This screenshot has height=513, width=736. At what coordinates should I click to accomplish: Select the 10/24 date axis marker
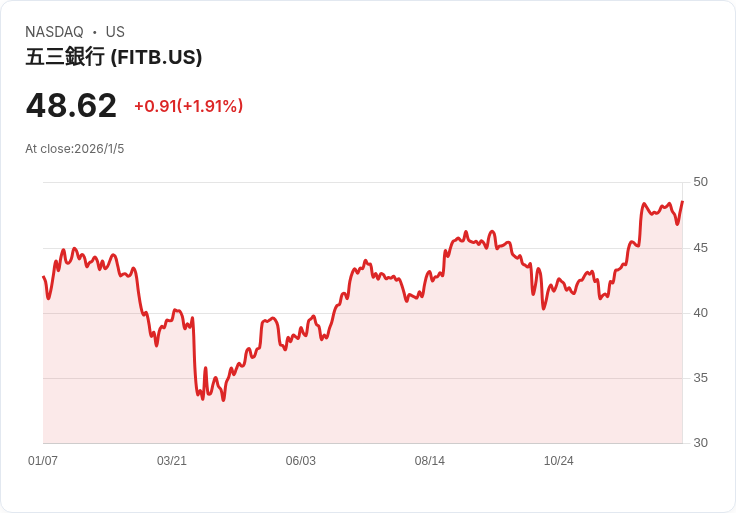coord(558,461)
